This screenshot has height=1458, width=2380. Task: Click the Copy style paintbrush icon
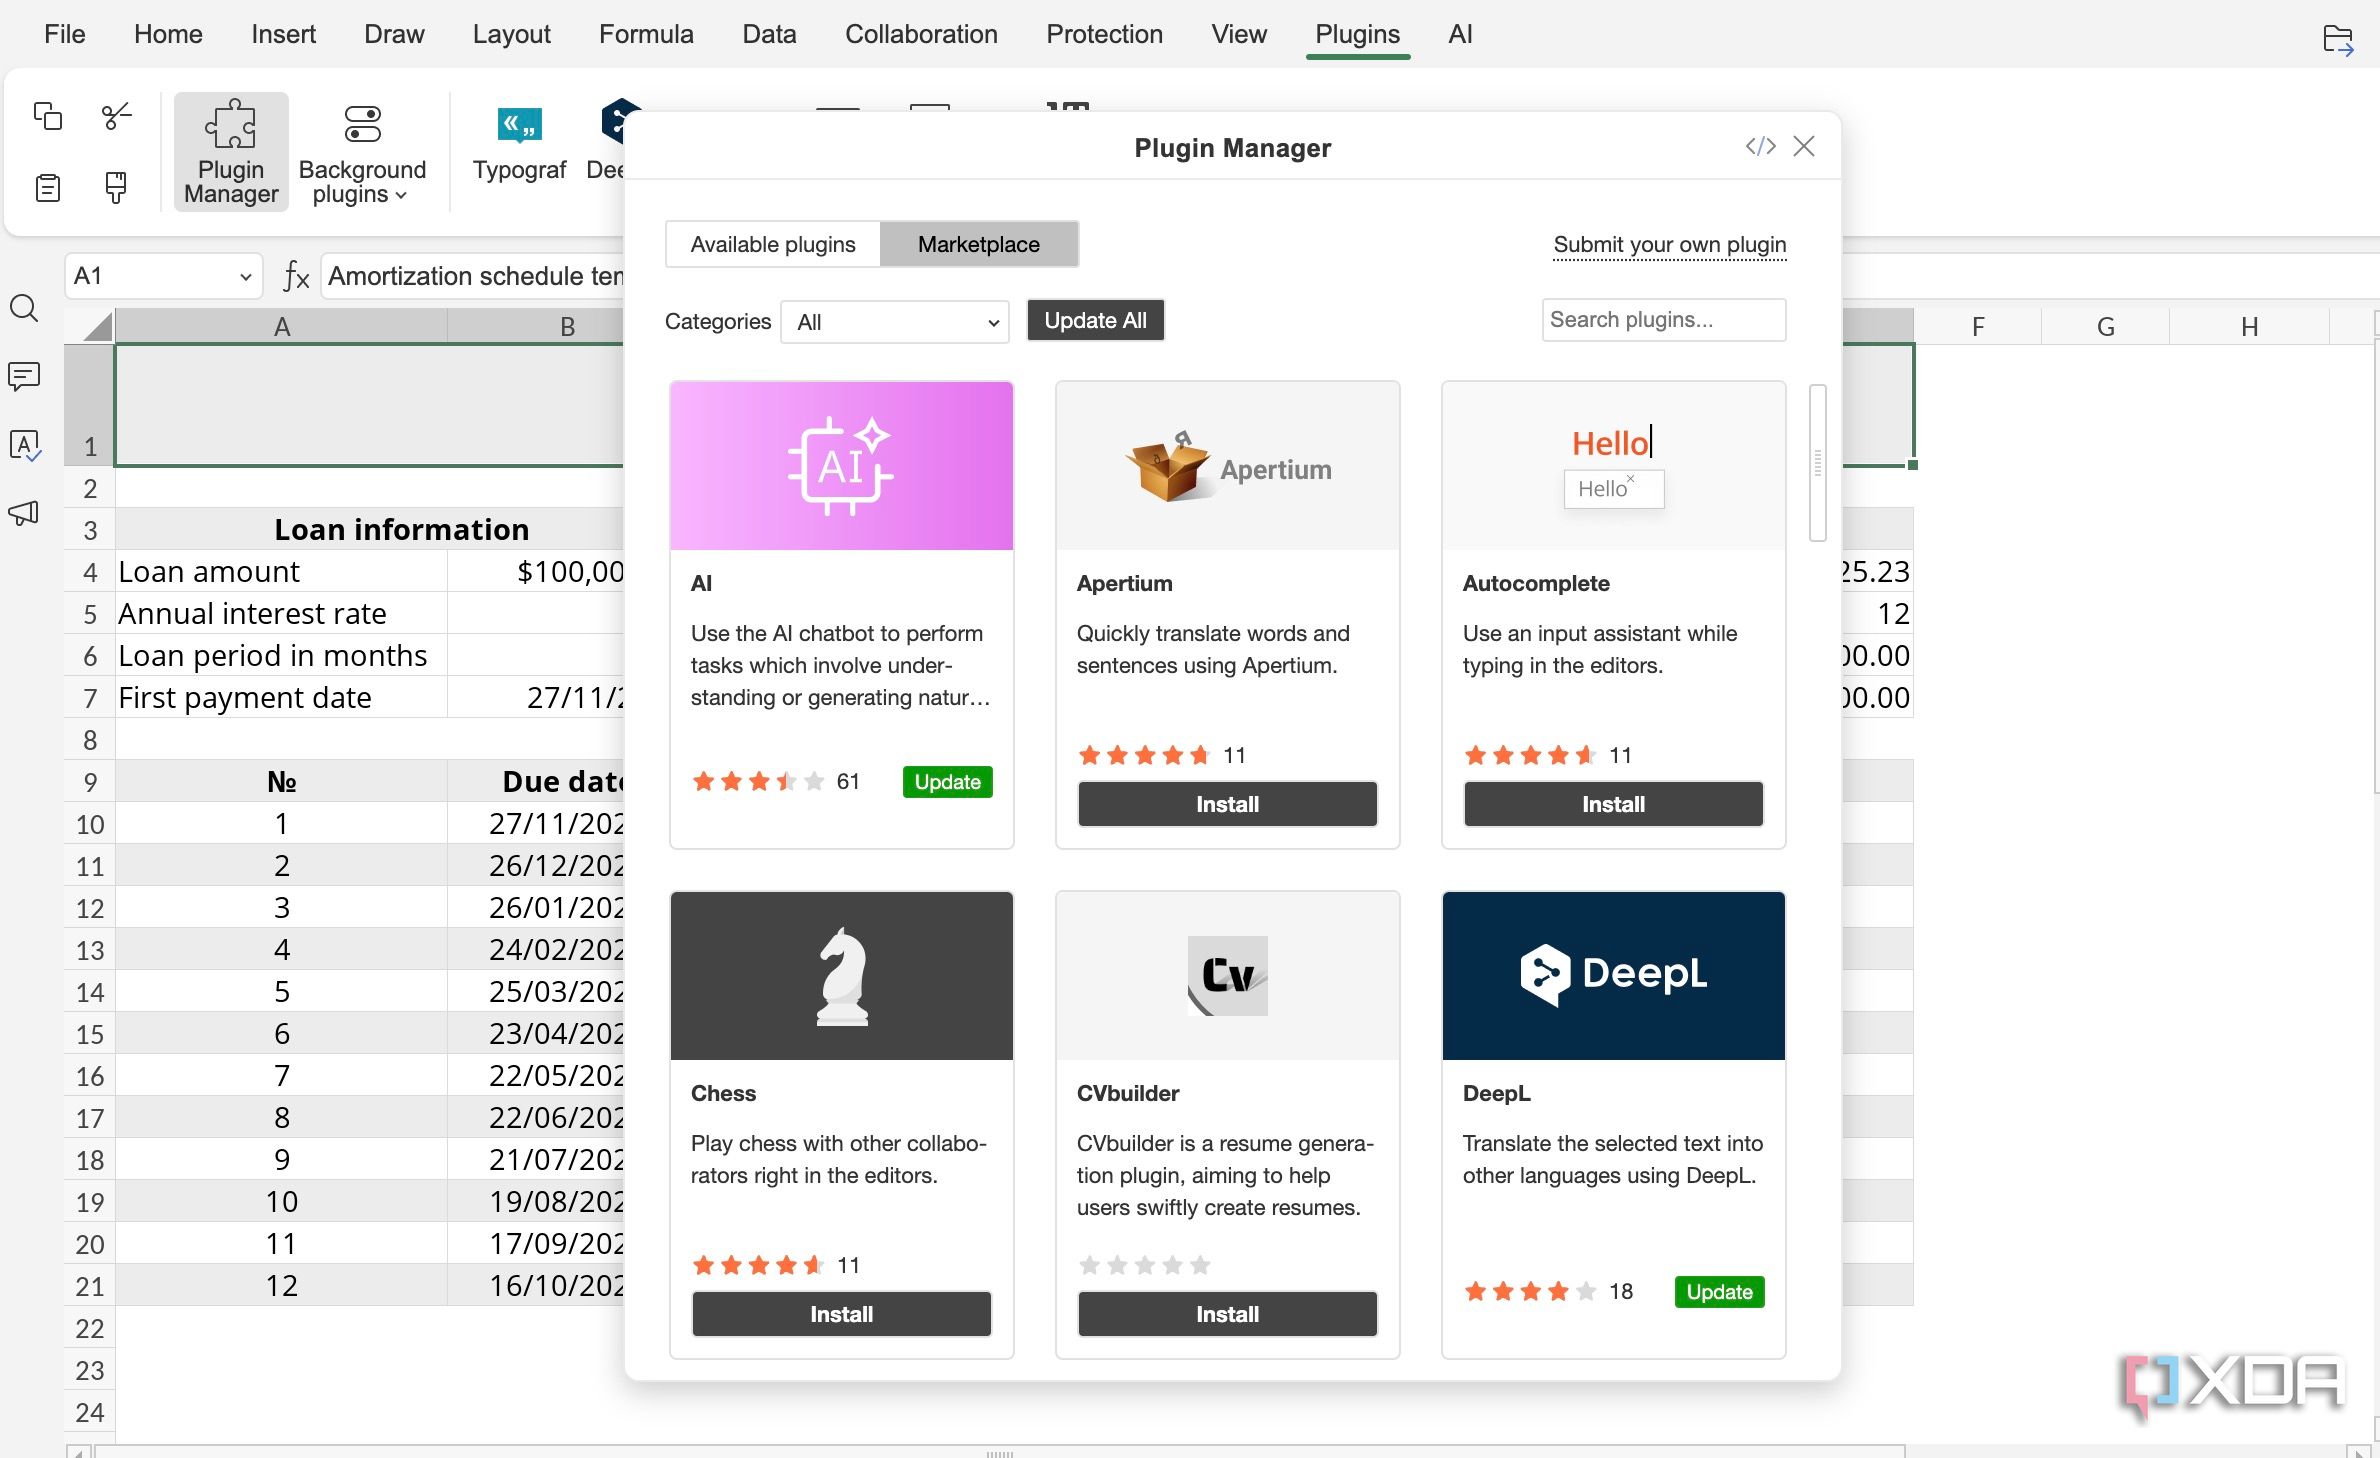click(x=116, y=187)
